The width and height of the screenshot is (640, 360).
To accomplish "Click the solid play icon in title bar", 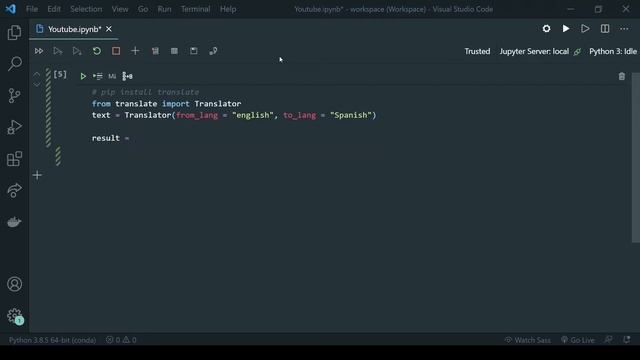I will click(566, 29).
